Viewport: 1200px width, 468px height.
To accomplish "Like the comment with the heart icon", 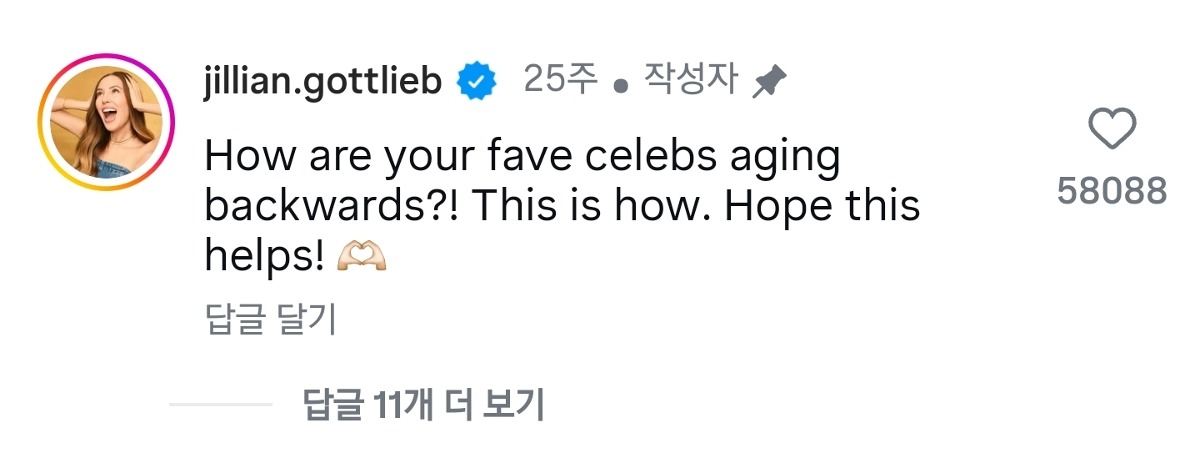I will coord(1111,130).
